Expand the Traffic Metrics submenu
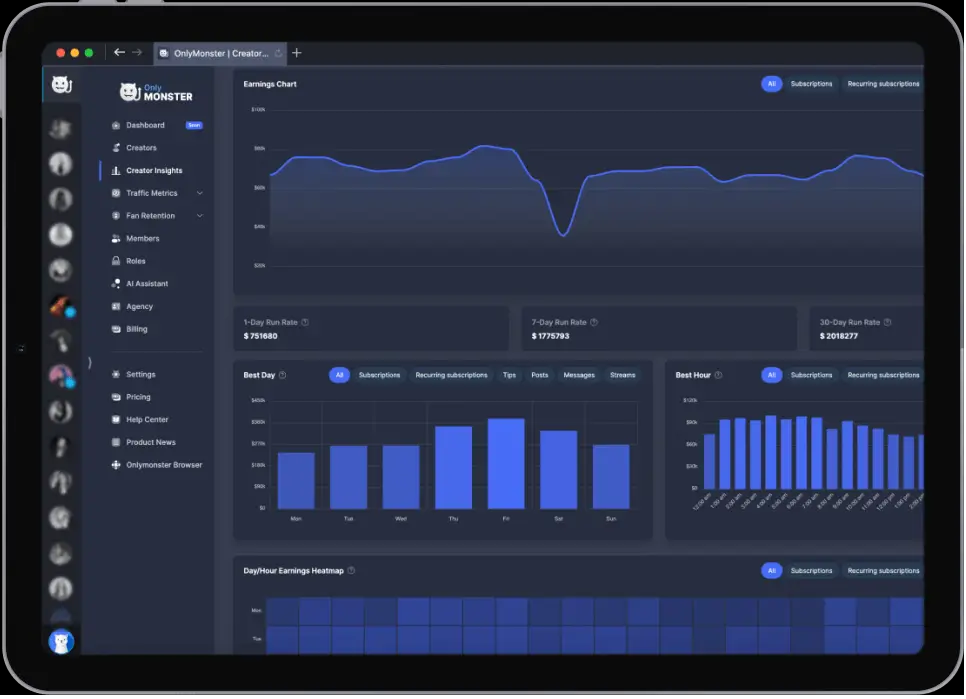The image size is (966, 699). (x=199, y=193)
